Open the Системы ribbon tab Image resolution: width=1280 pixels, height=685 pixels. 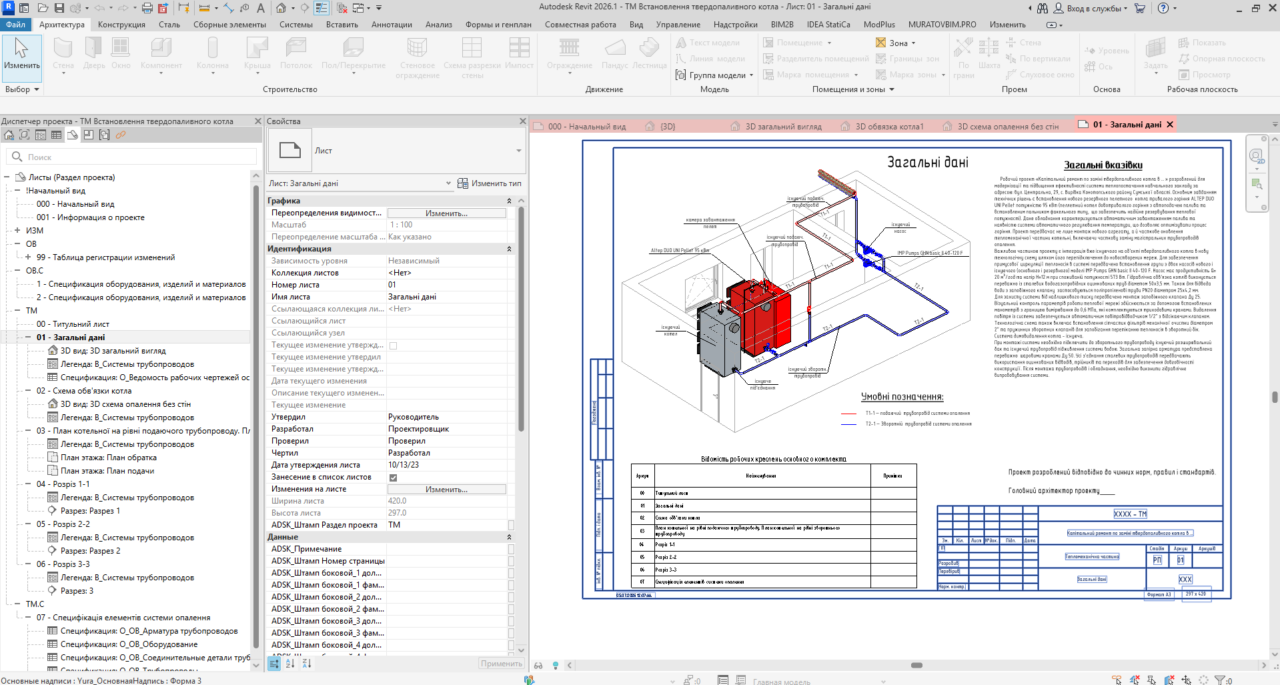pyautogui.click(x=296, y=23)
